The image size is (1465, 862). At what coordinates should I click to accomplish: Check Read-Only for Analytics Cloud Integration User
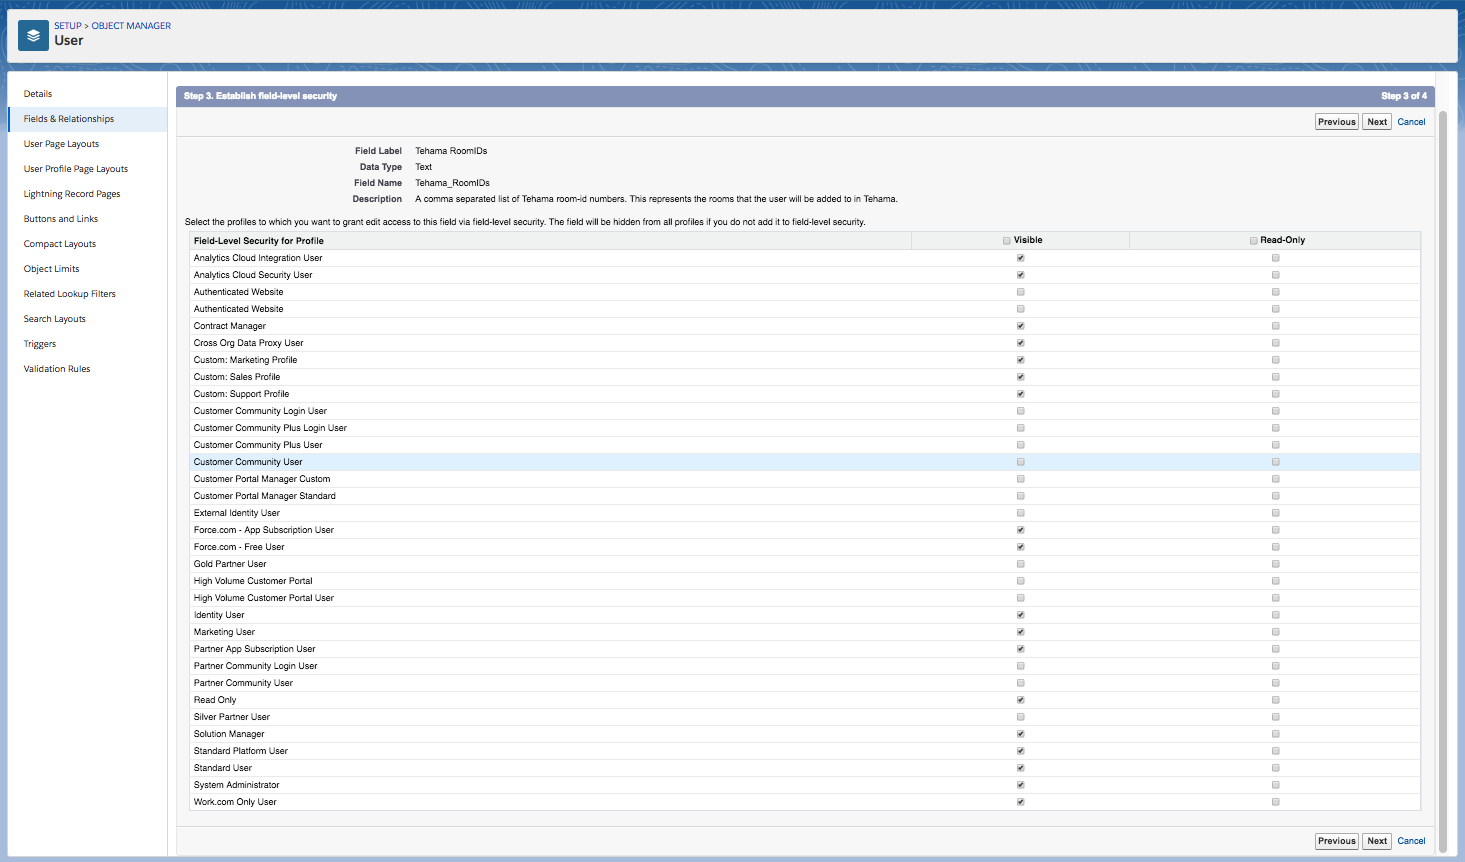click(x=1276, y=258)
